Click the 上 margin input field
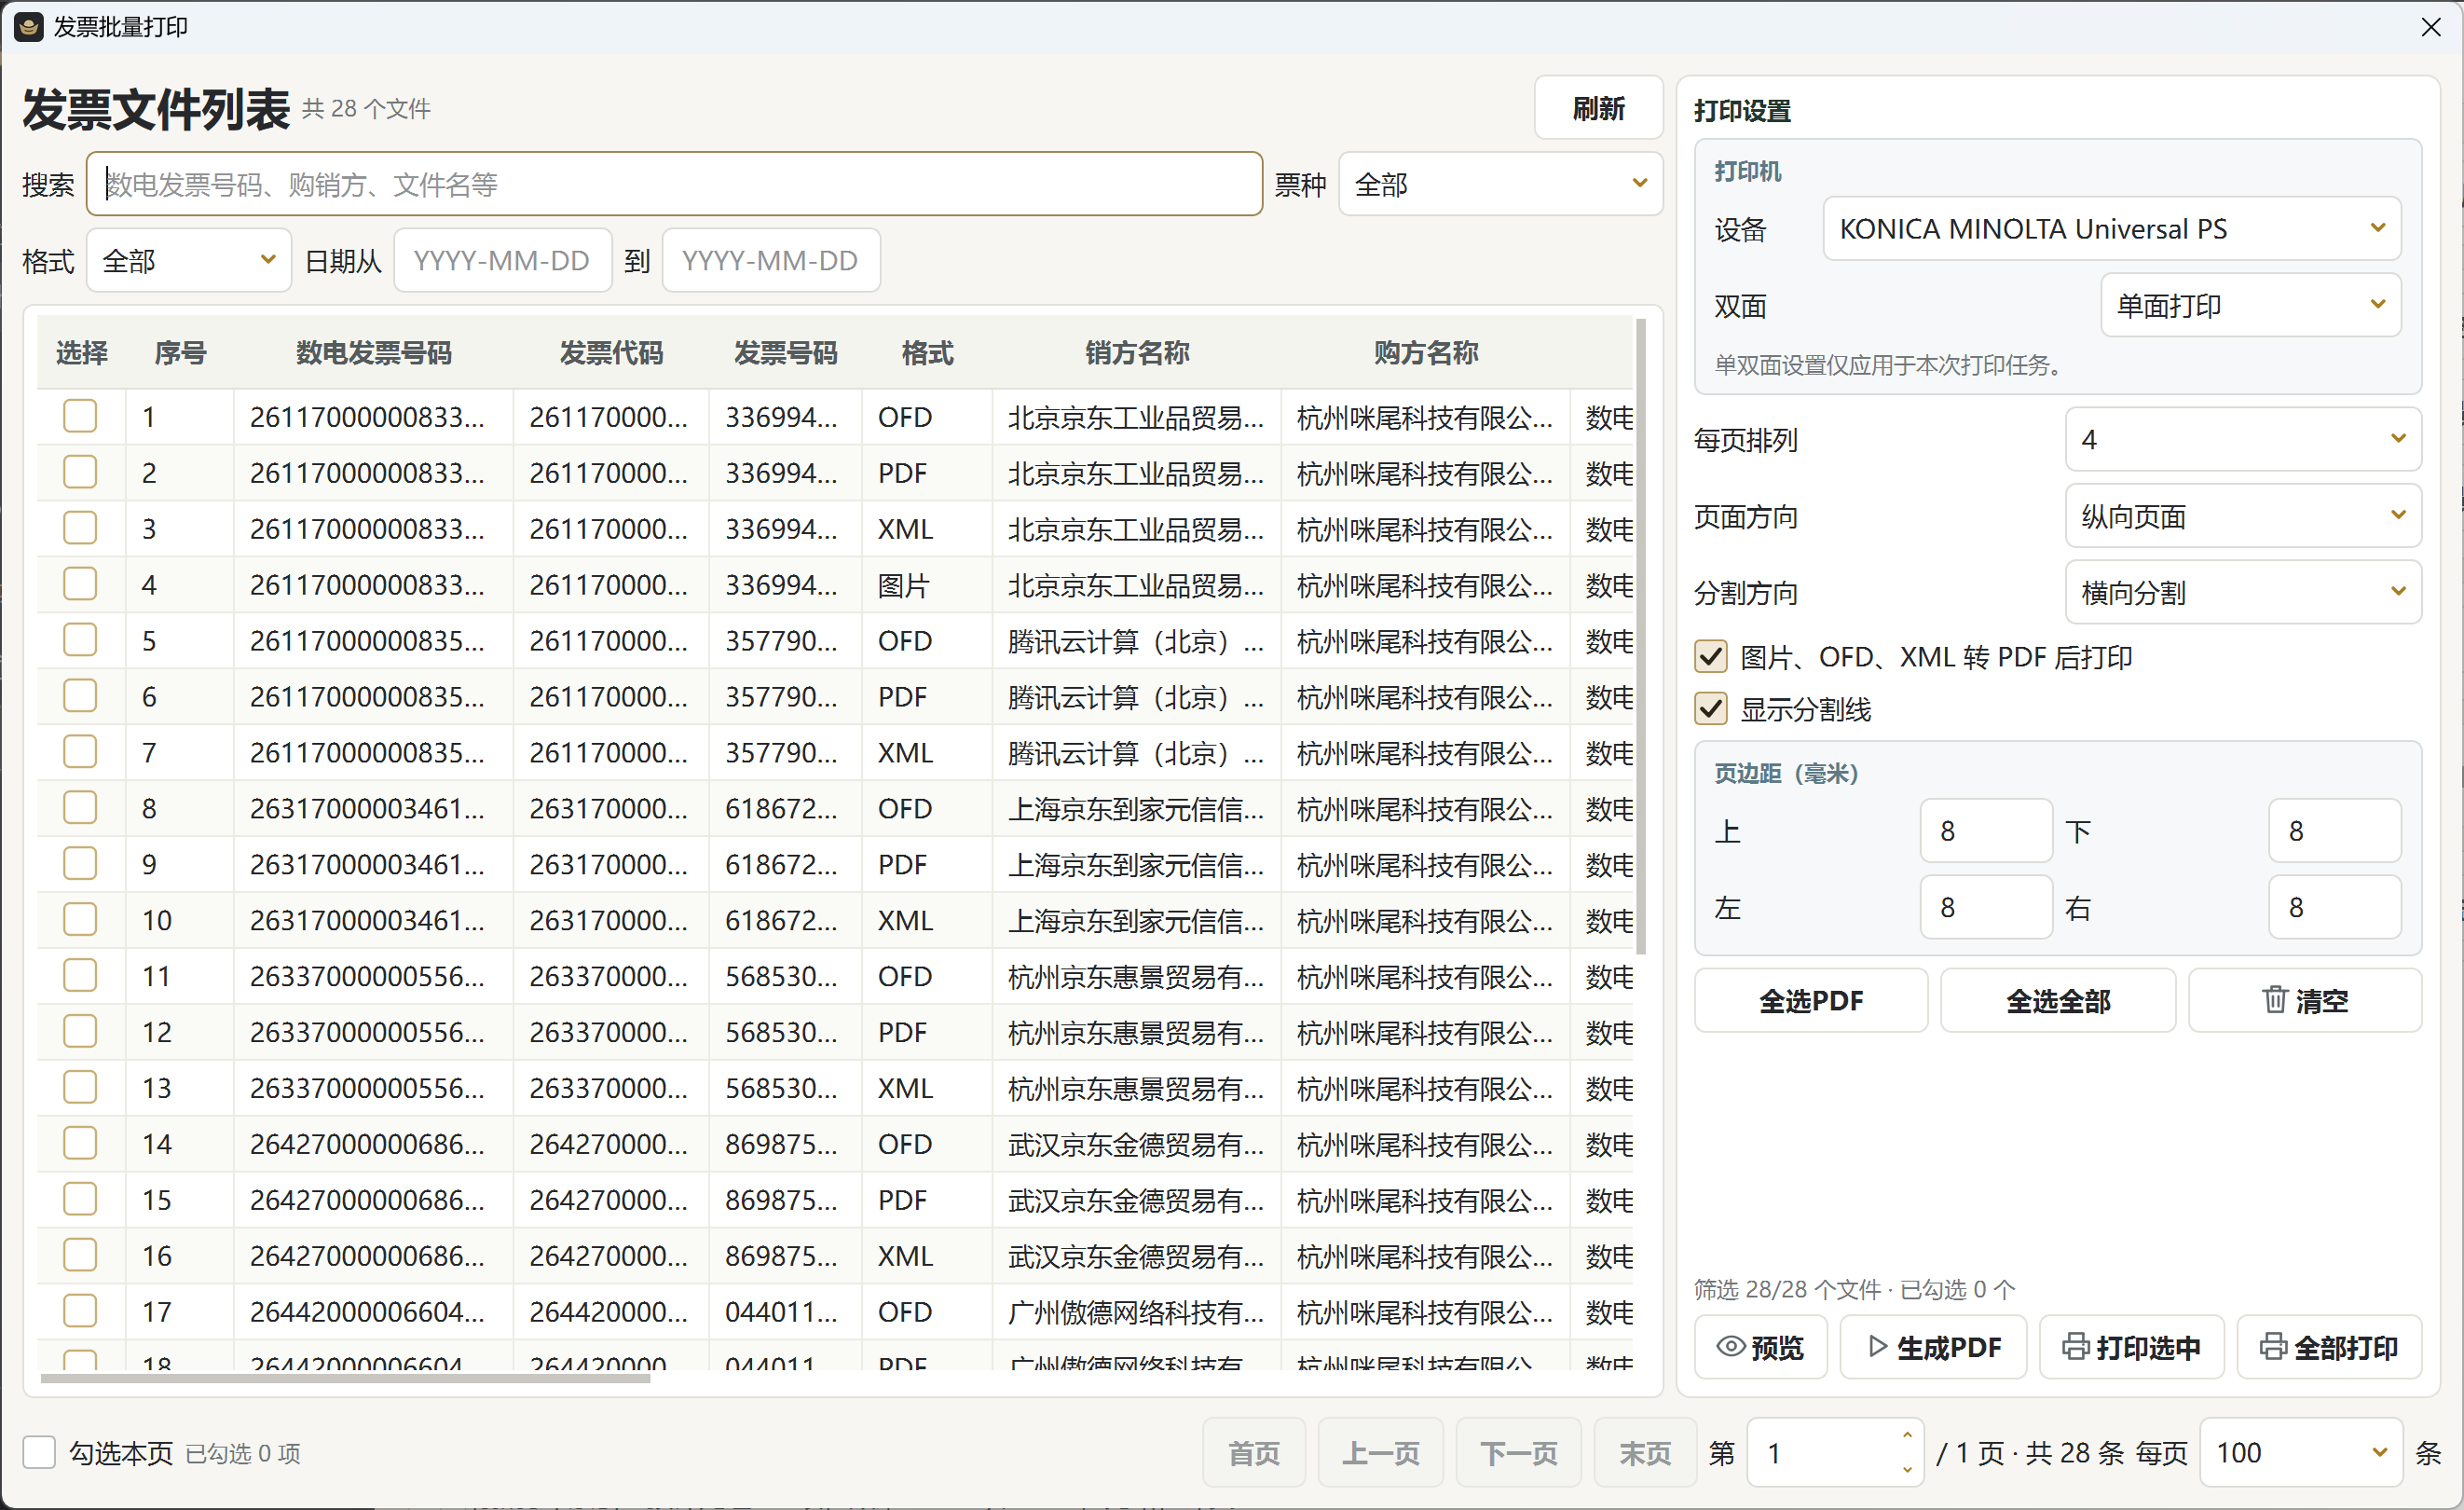This screenshot has height=1510, width=2464. click(1986, 830)
